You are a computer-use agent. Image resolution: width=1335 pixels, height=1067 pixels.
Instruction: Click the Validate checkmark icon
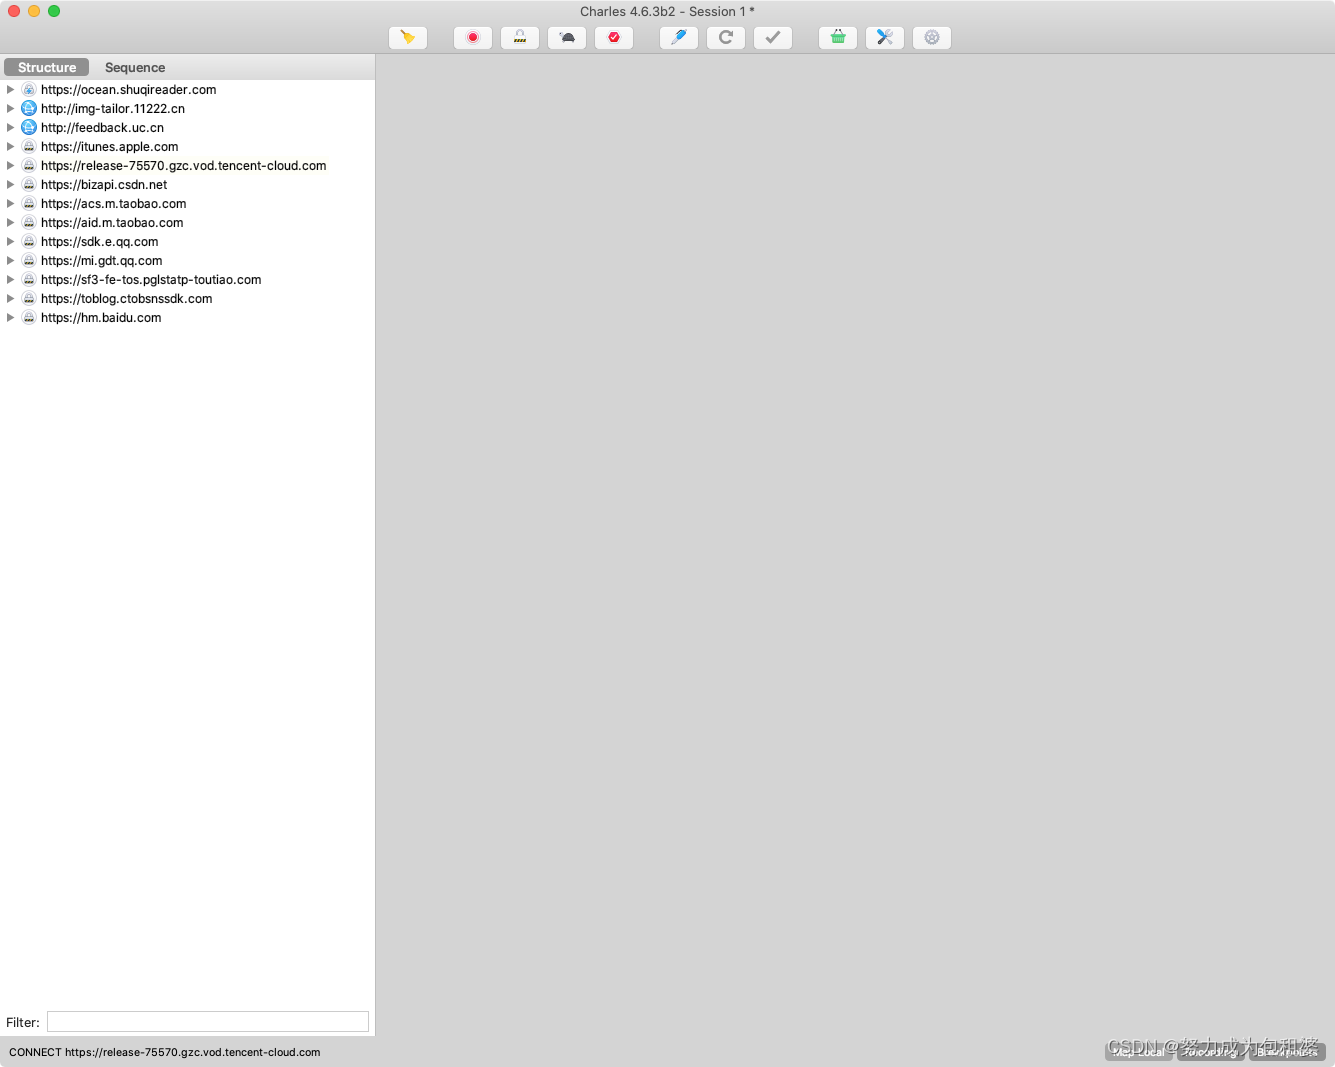773,38
